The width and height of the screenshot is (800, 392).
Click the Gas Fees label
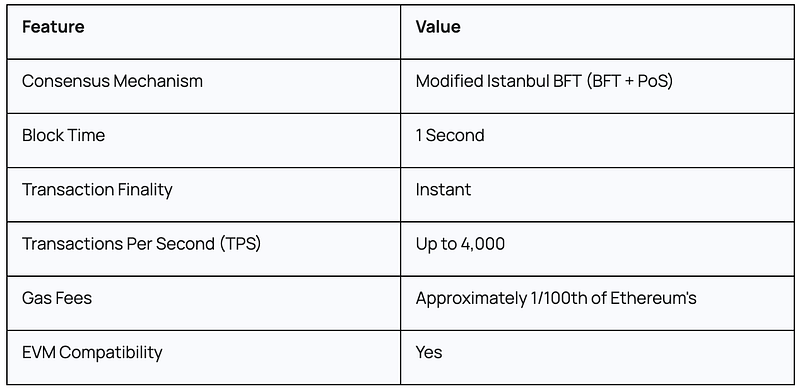pos(57,298)
